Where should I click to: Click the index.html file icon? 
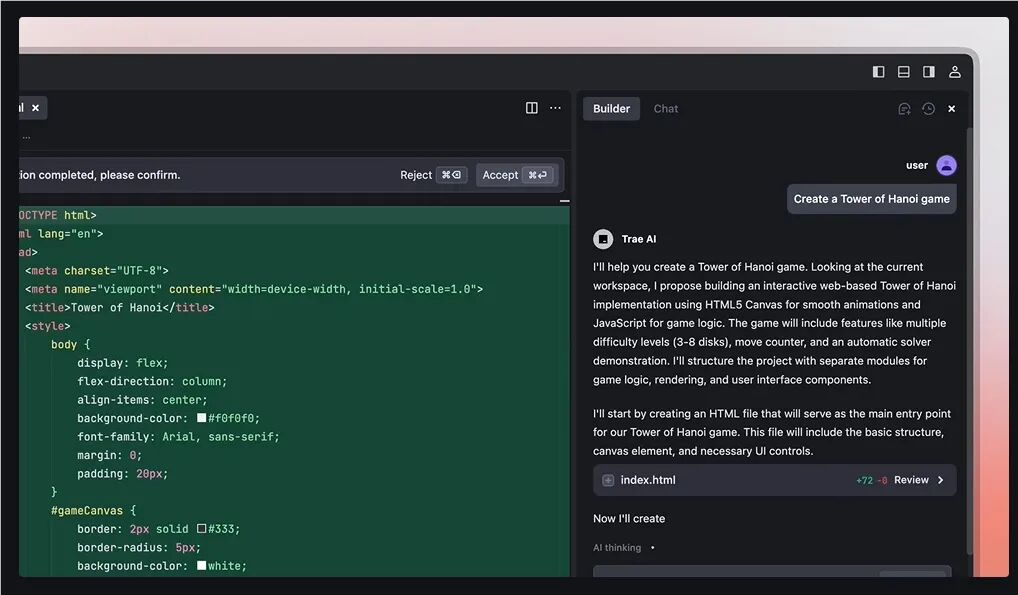[x=608, y=480]
